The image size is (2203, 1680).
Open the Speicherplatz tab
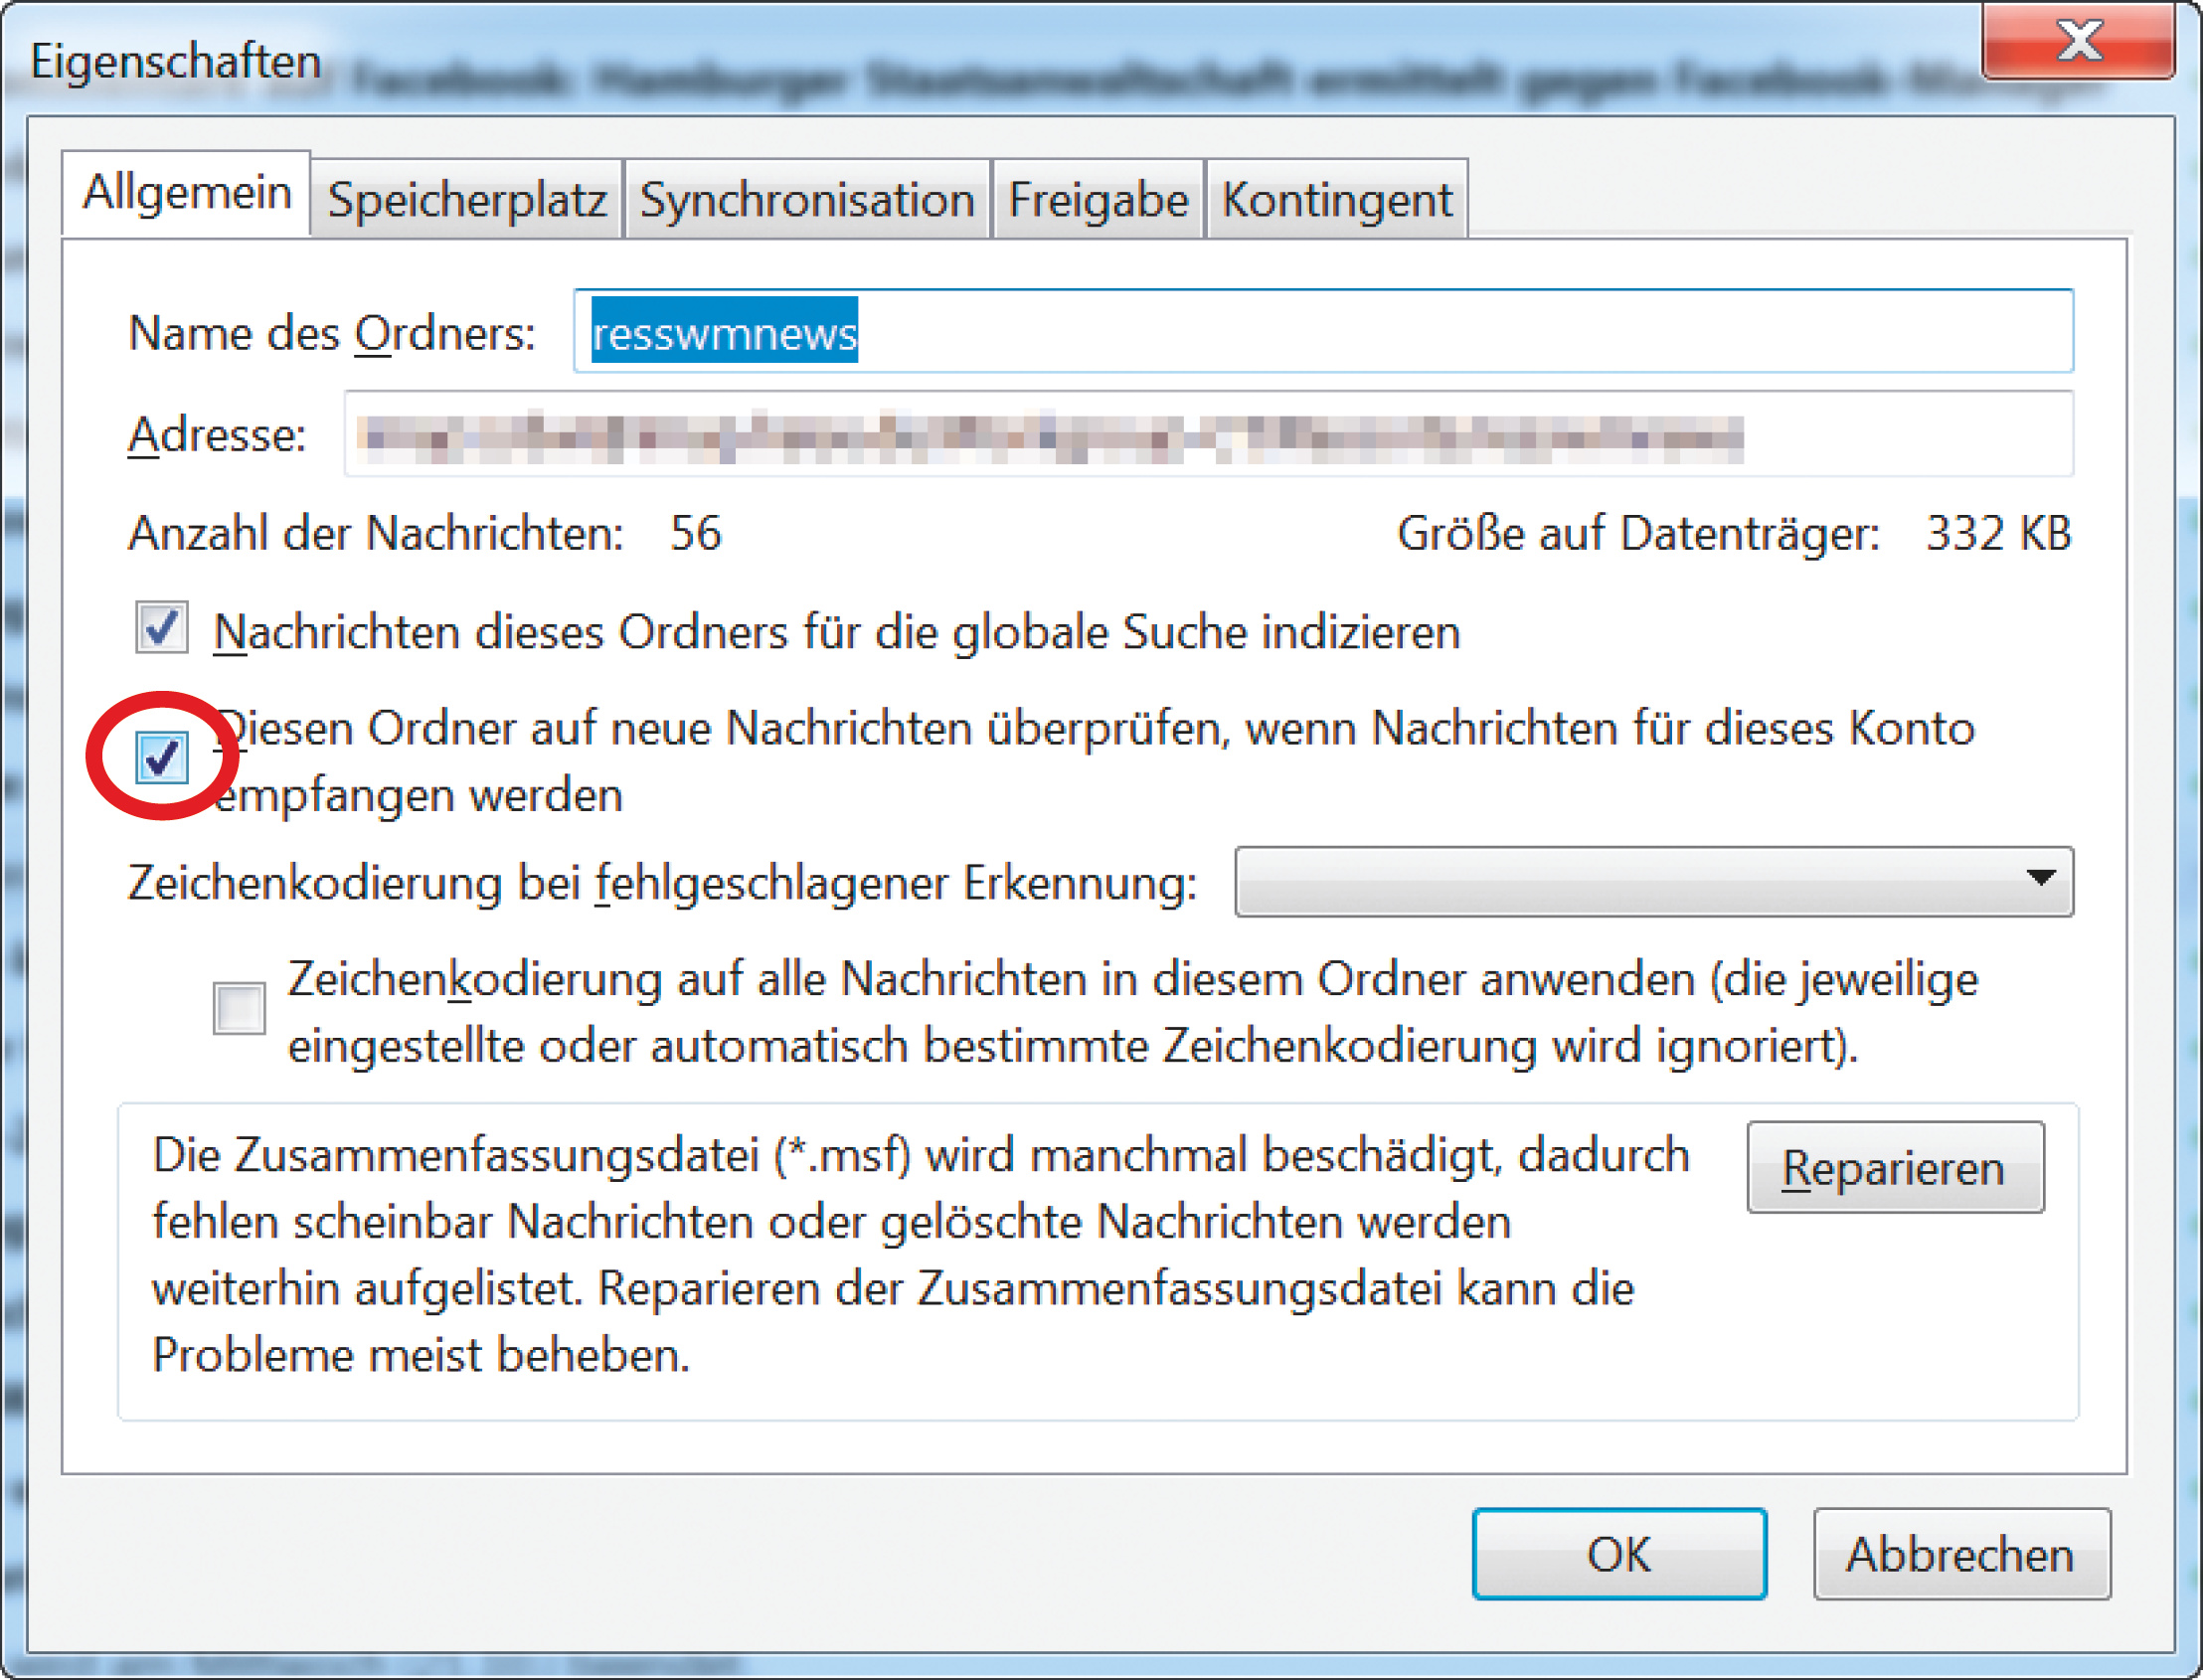tap(467, 201)
